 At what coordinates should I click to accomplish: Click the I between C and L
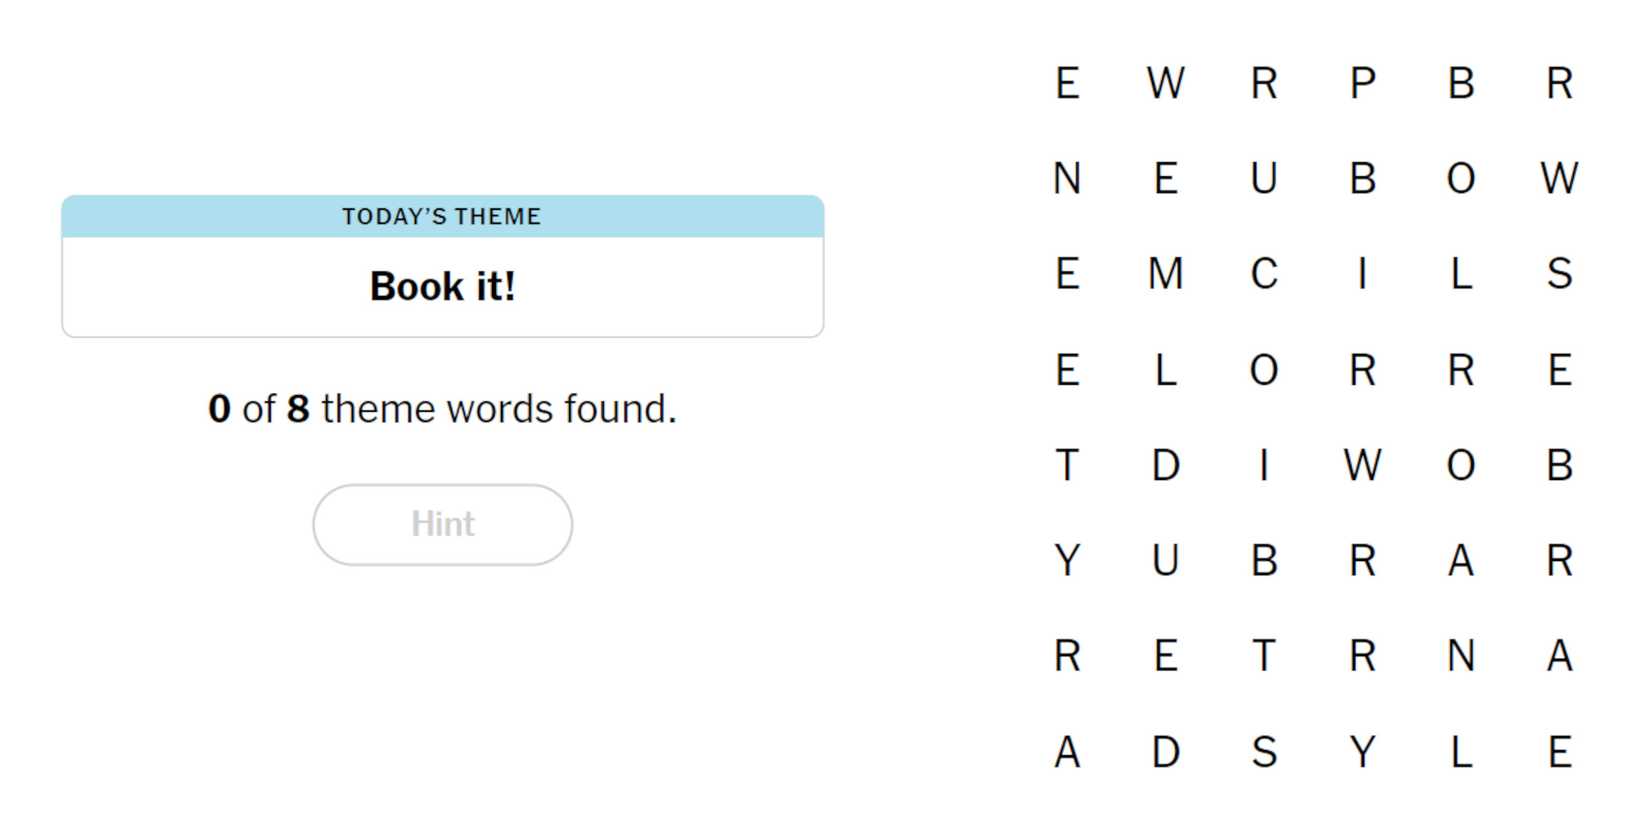click(x=1362, y=273)
